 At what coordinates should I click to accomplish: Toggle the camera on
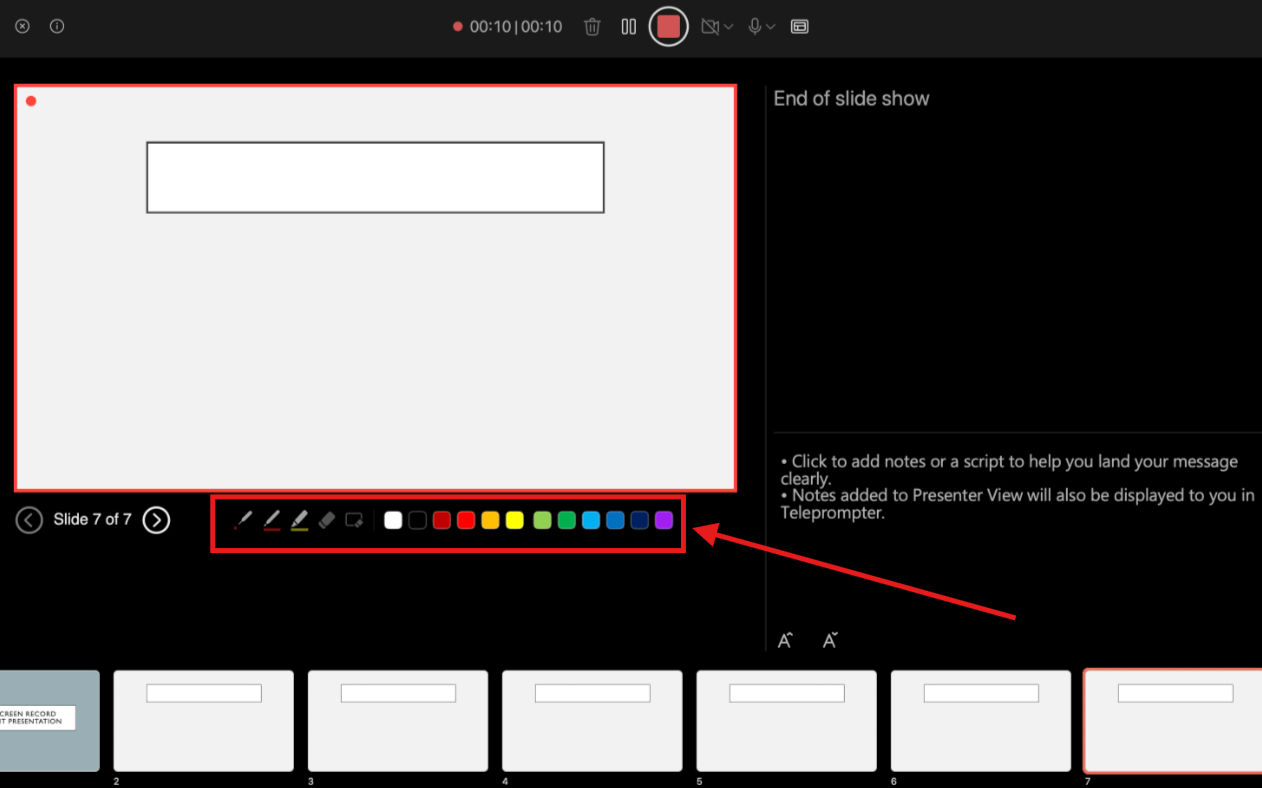point(708,27)
